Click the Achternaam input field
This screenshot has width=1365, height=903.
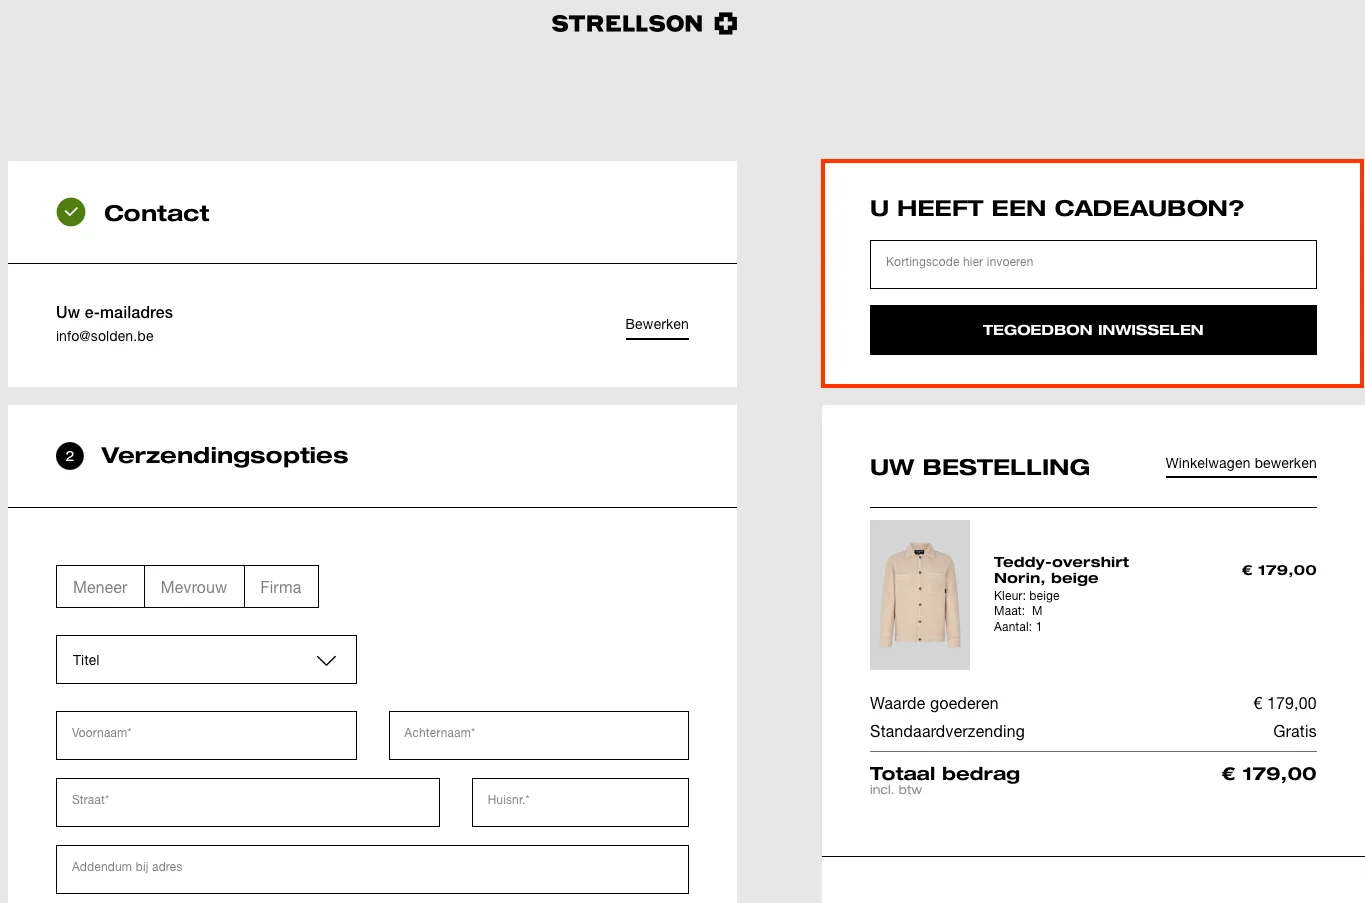[x=538, y=734]
